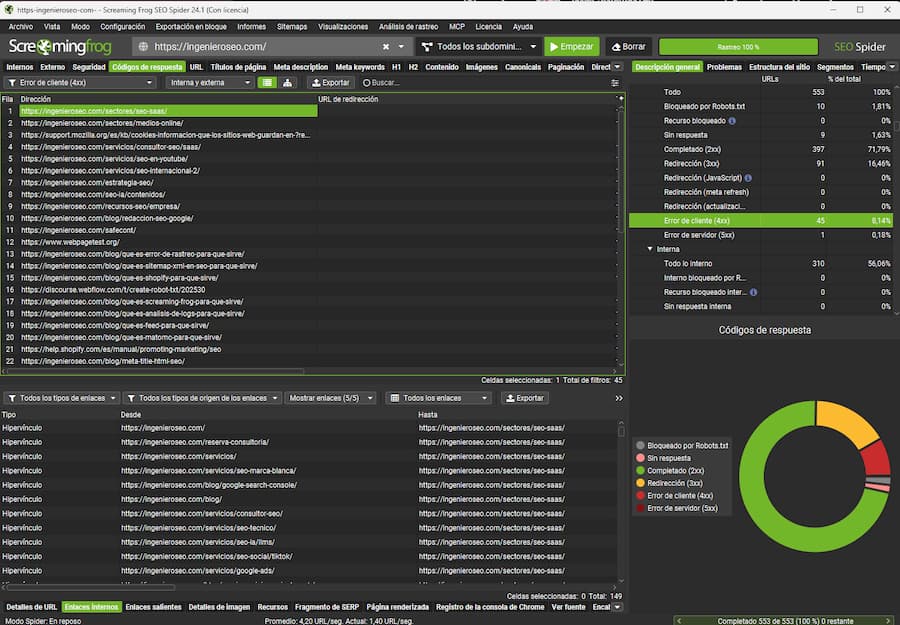Click info icon next to Recurso bloqueado inter...
The width and height of the screenshot is (900, 625).
[x=753, y=292]
